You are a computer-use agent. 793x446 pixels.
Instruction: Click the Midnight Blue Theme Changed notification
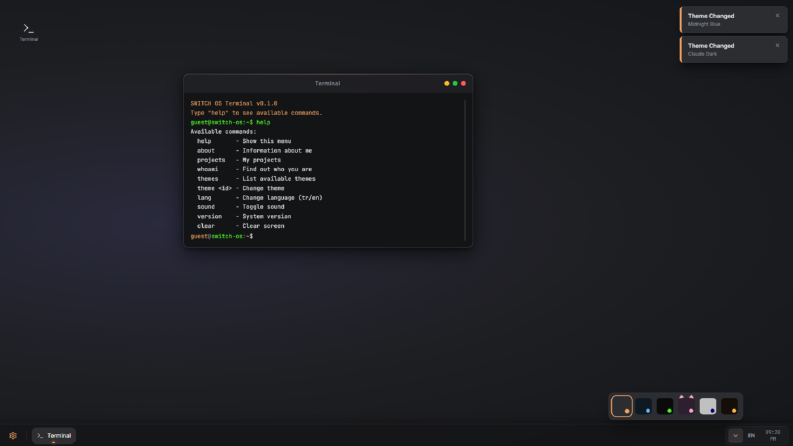[733, 20]
